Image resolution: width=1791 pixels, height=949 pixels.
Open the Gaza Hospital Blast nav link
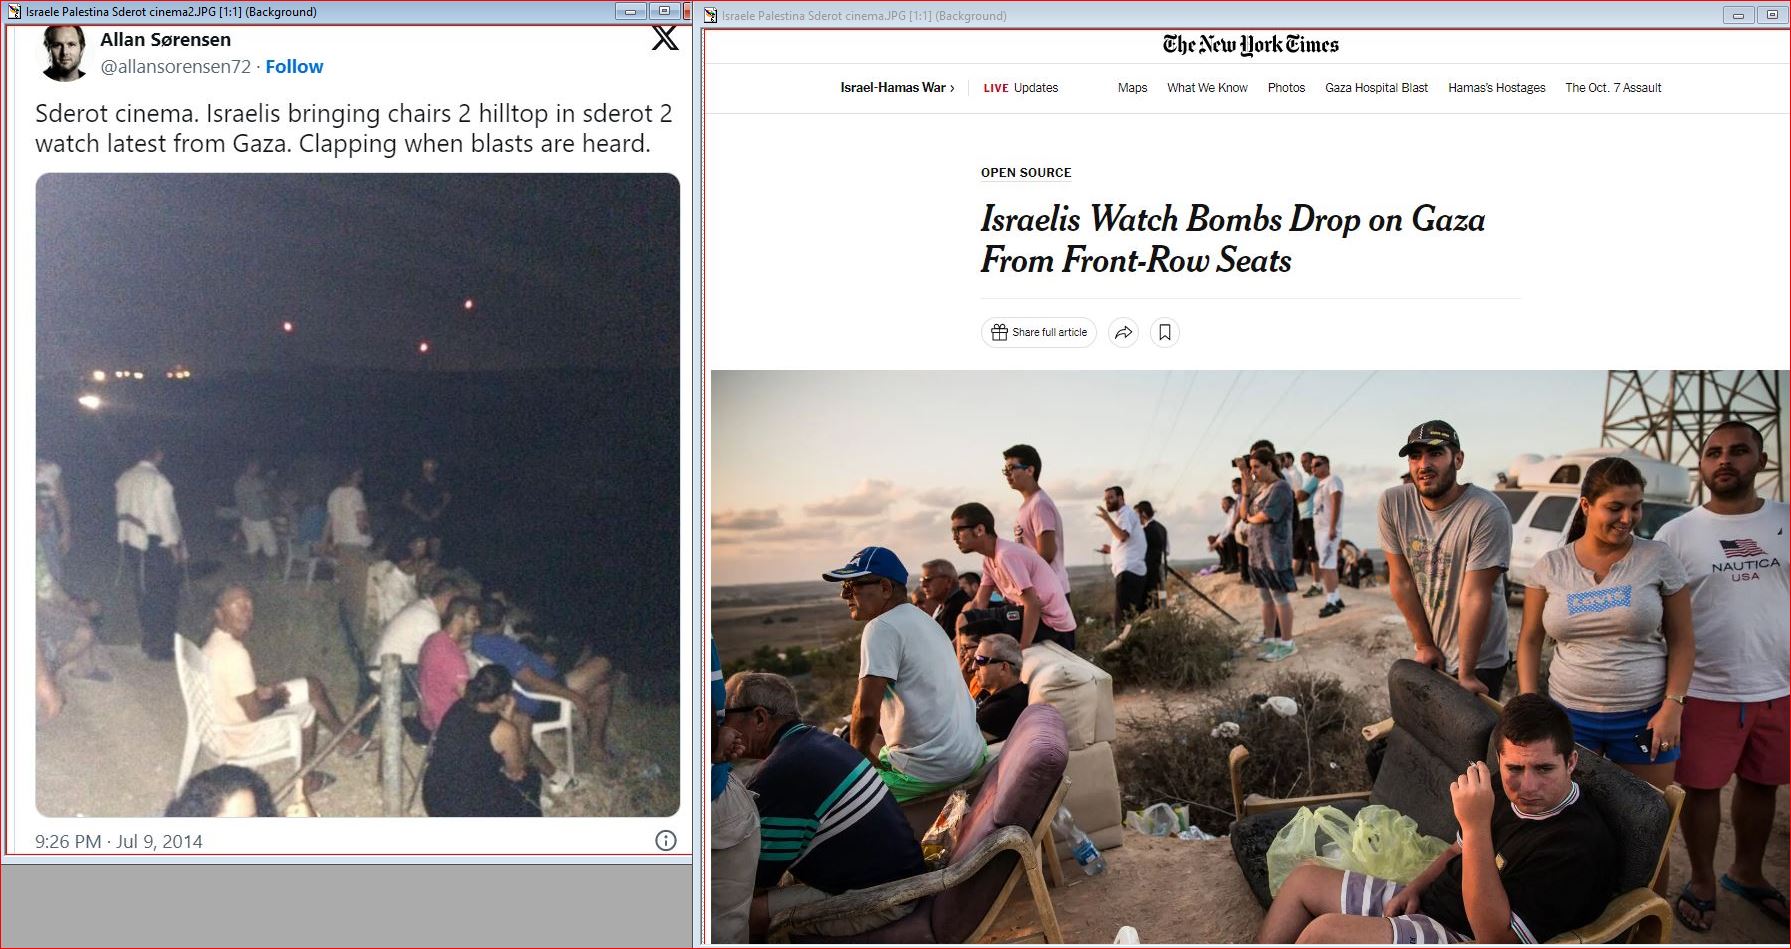coord(1376,88)
